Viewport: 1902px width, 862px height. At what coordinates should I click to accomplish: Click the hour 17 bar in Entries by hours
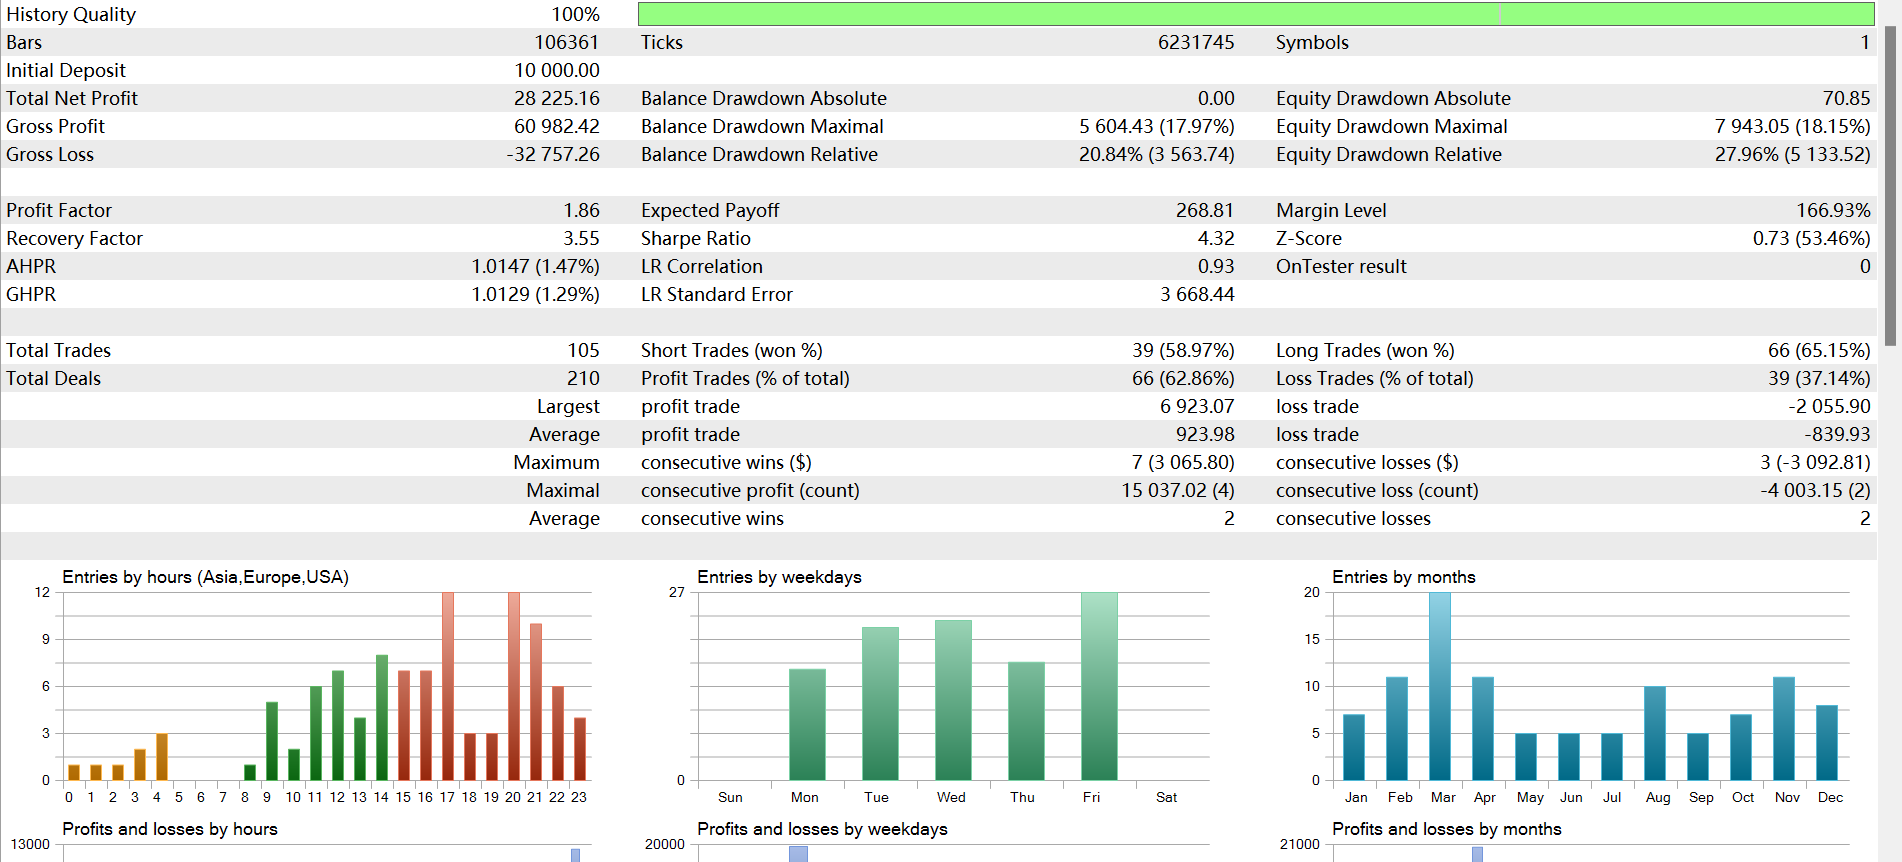[x=448, y=686]
